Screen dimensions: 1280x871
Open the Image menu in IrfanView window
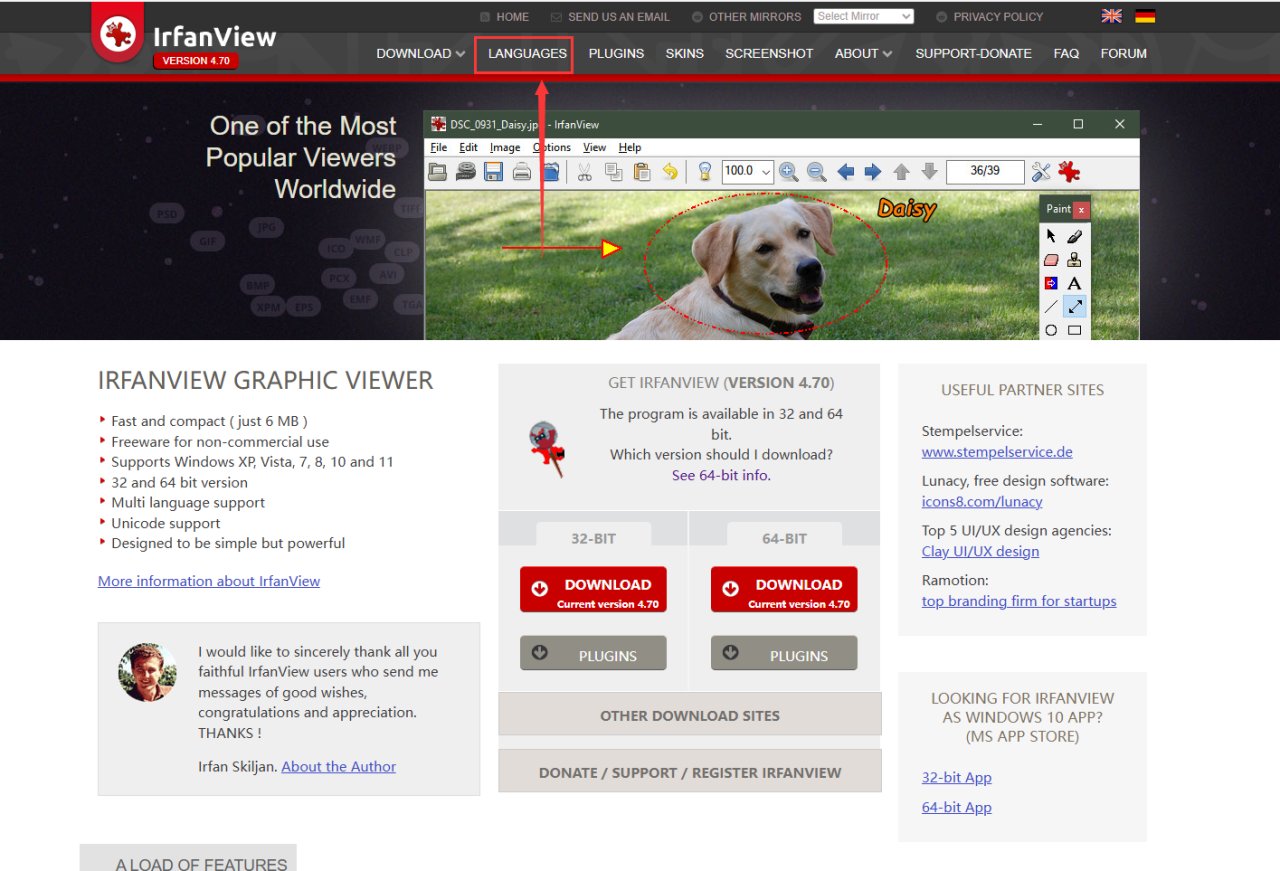(x=505, y=147)
